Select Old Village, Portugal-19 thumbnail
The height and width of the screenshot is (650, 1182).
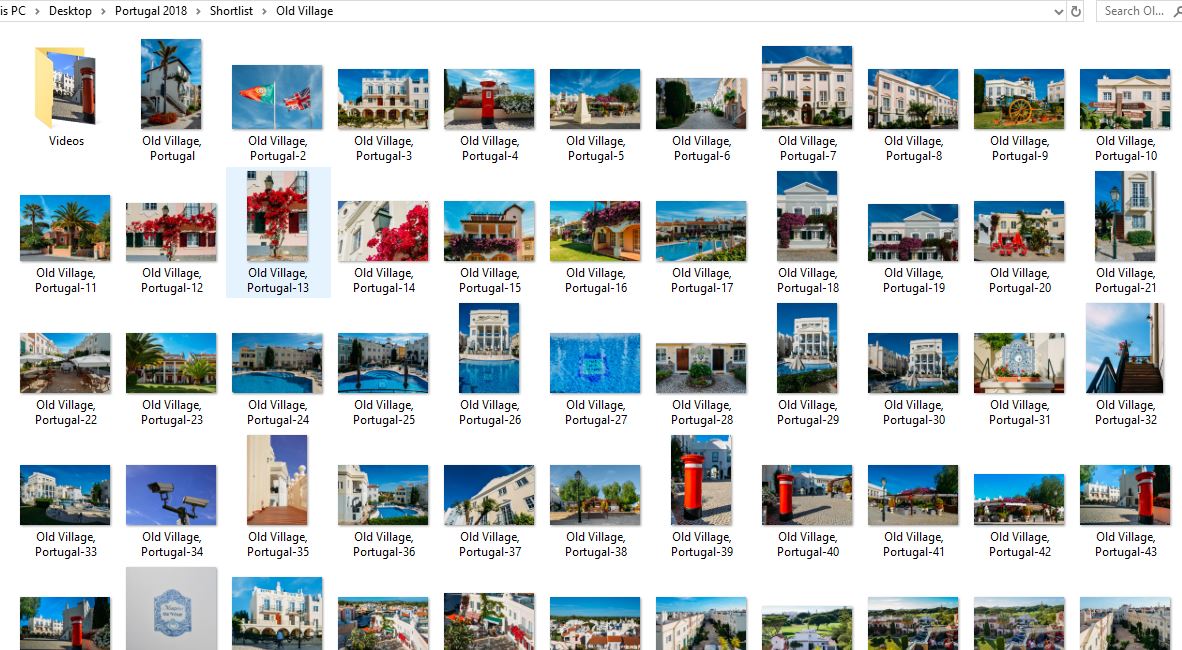point(913,232)
